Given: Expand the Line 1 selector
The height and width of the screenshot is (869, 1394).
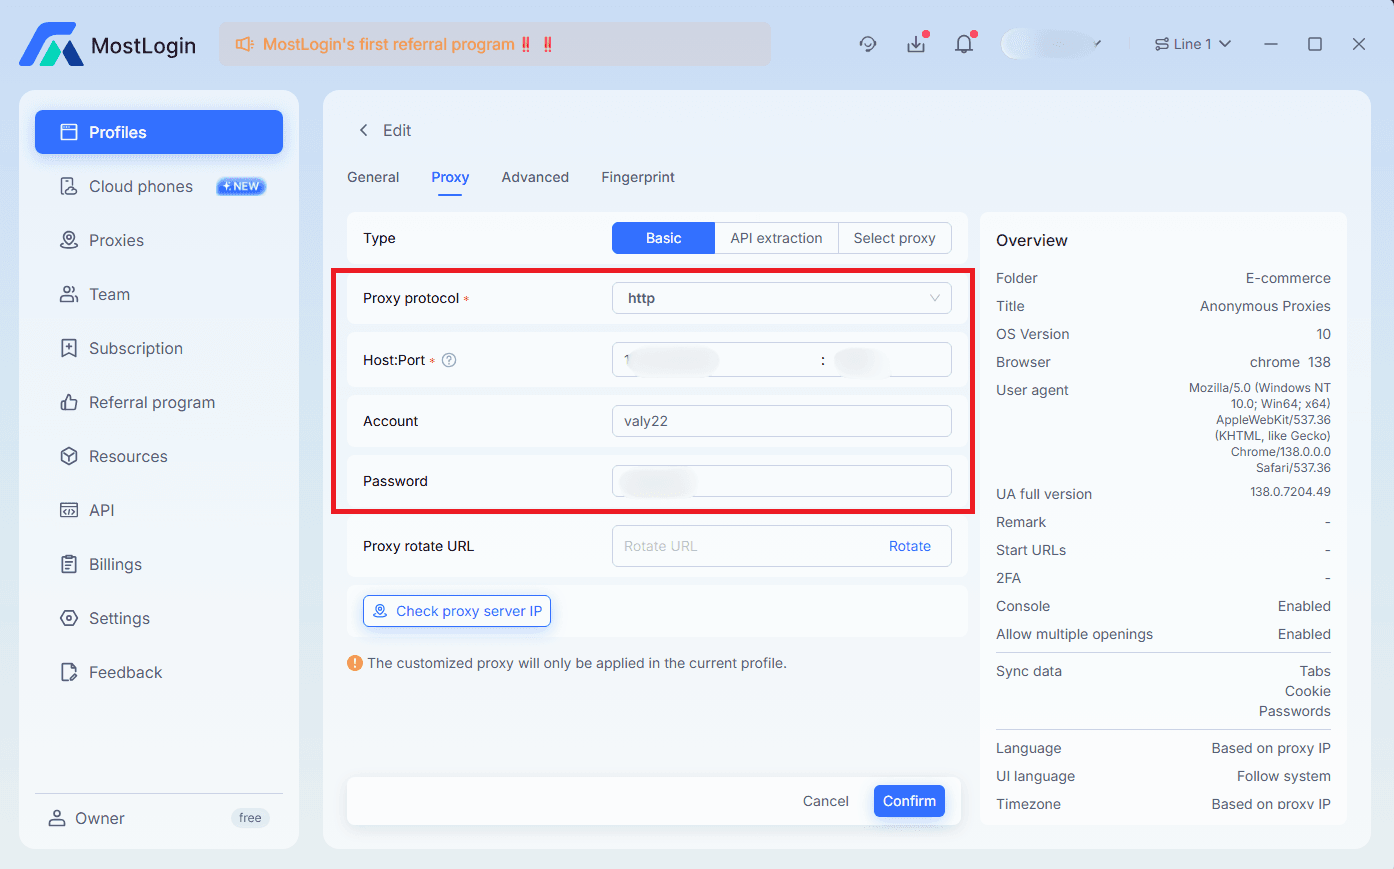Looking at the screenshot, I should point(1192,43).
